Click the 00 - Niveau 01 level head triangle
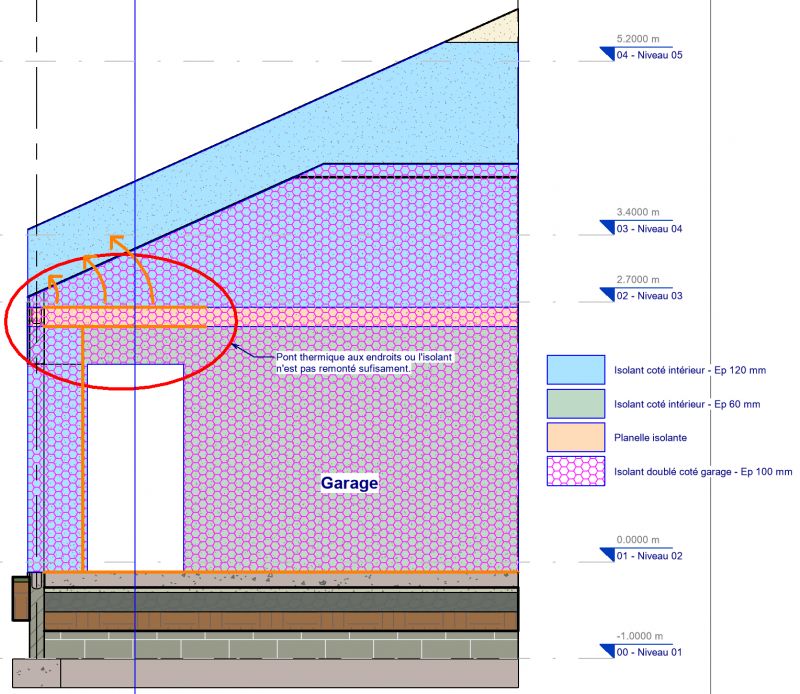Image resolution: width=800 pixels, height=694 pixels. click(607, 652)
